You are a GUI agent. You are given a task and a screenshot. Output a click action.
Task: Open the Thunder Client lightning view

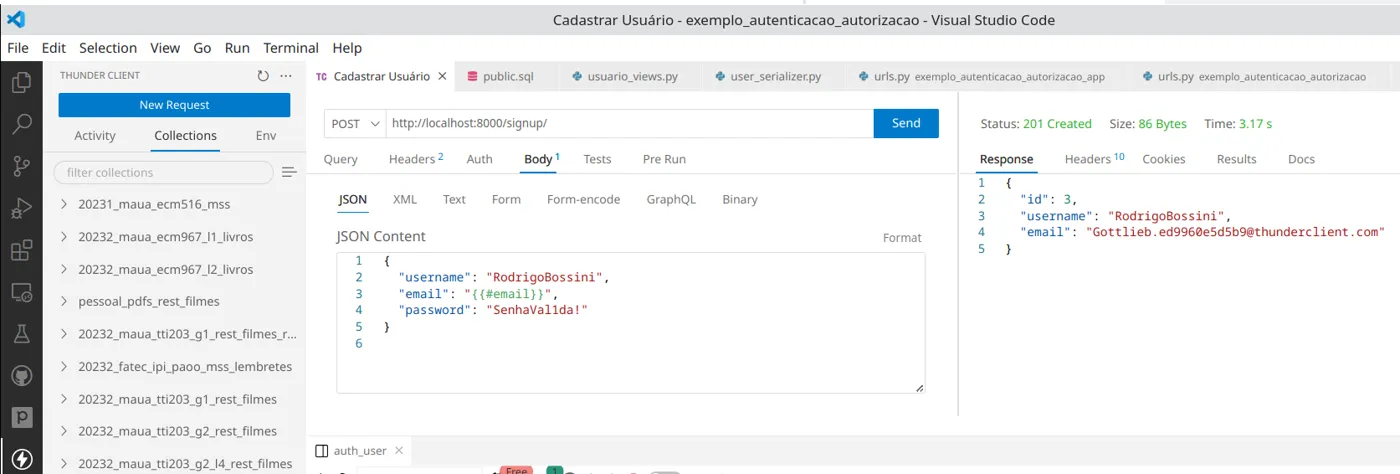click(21, 459)
